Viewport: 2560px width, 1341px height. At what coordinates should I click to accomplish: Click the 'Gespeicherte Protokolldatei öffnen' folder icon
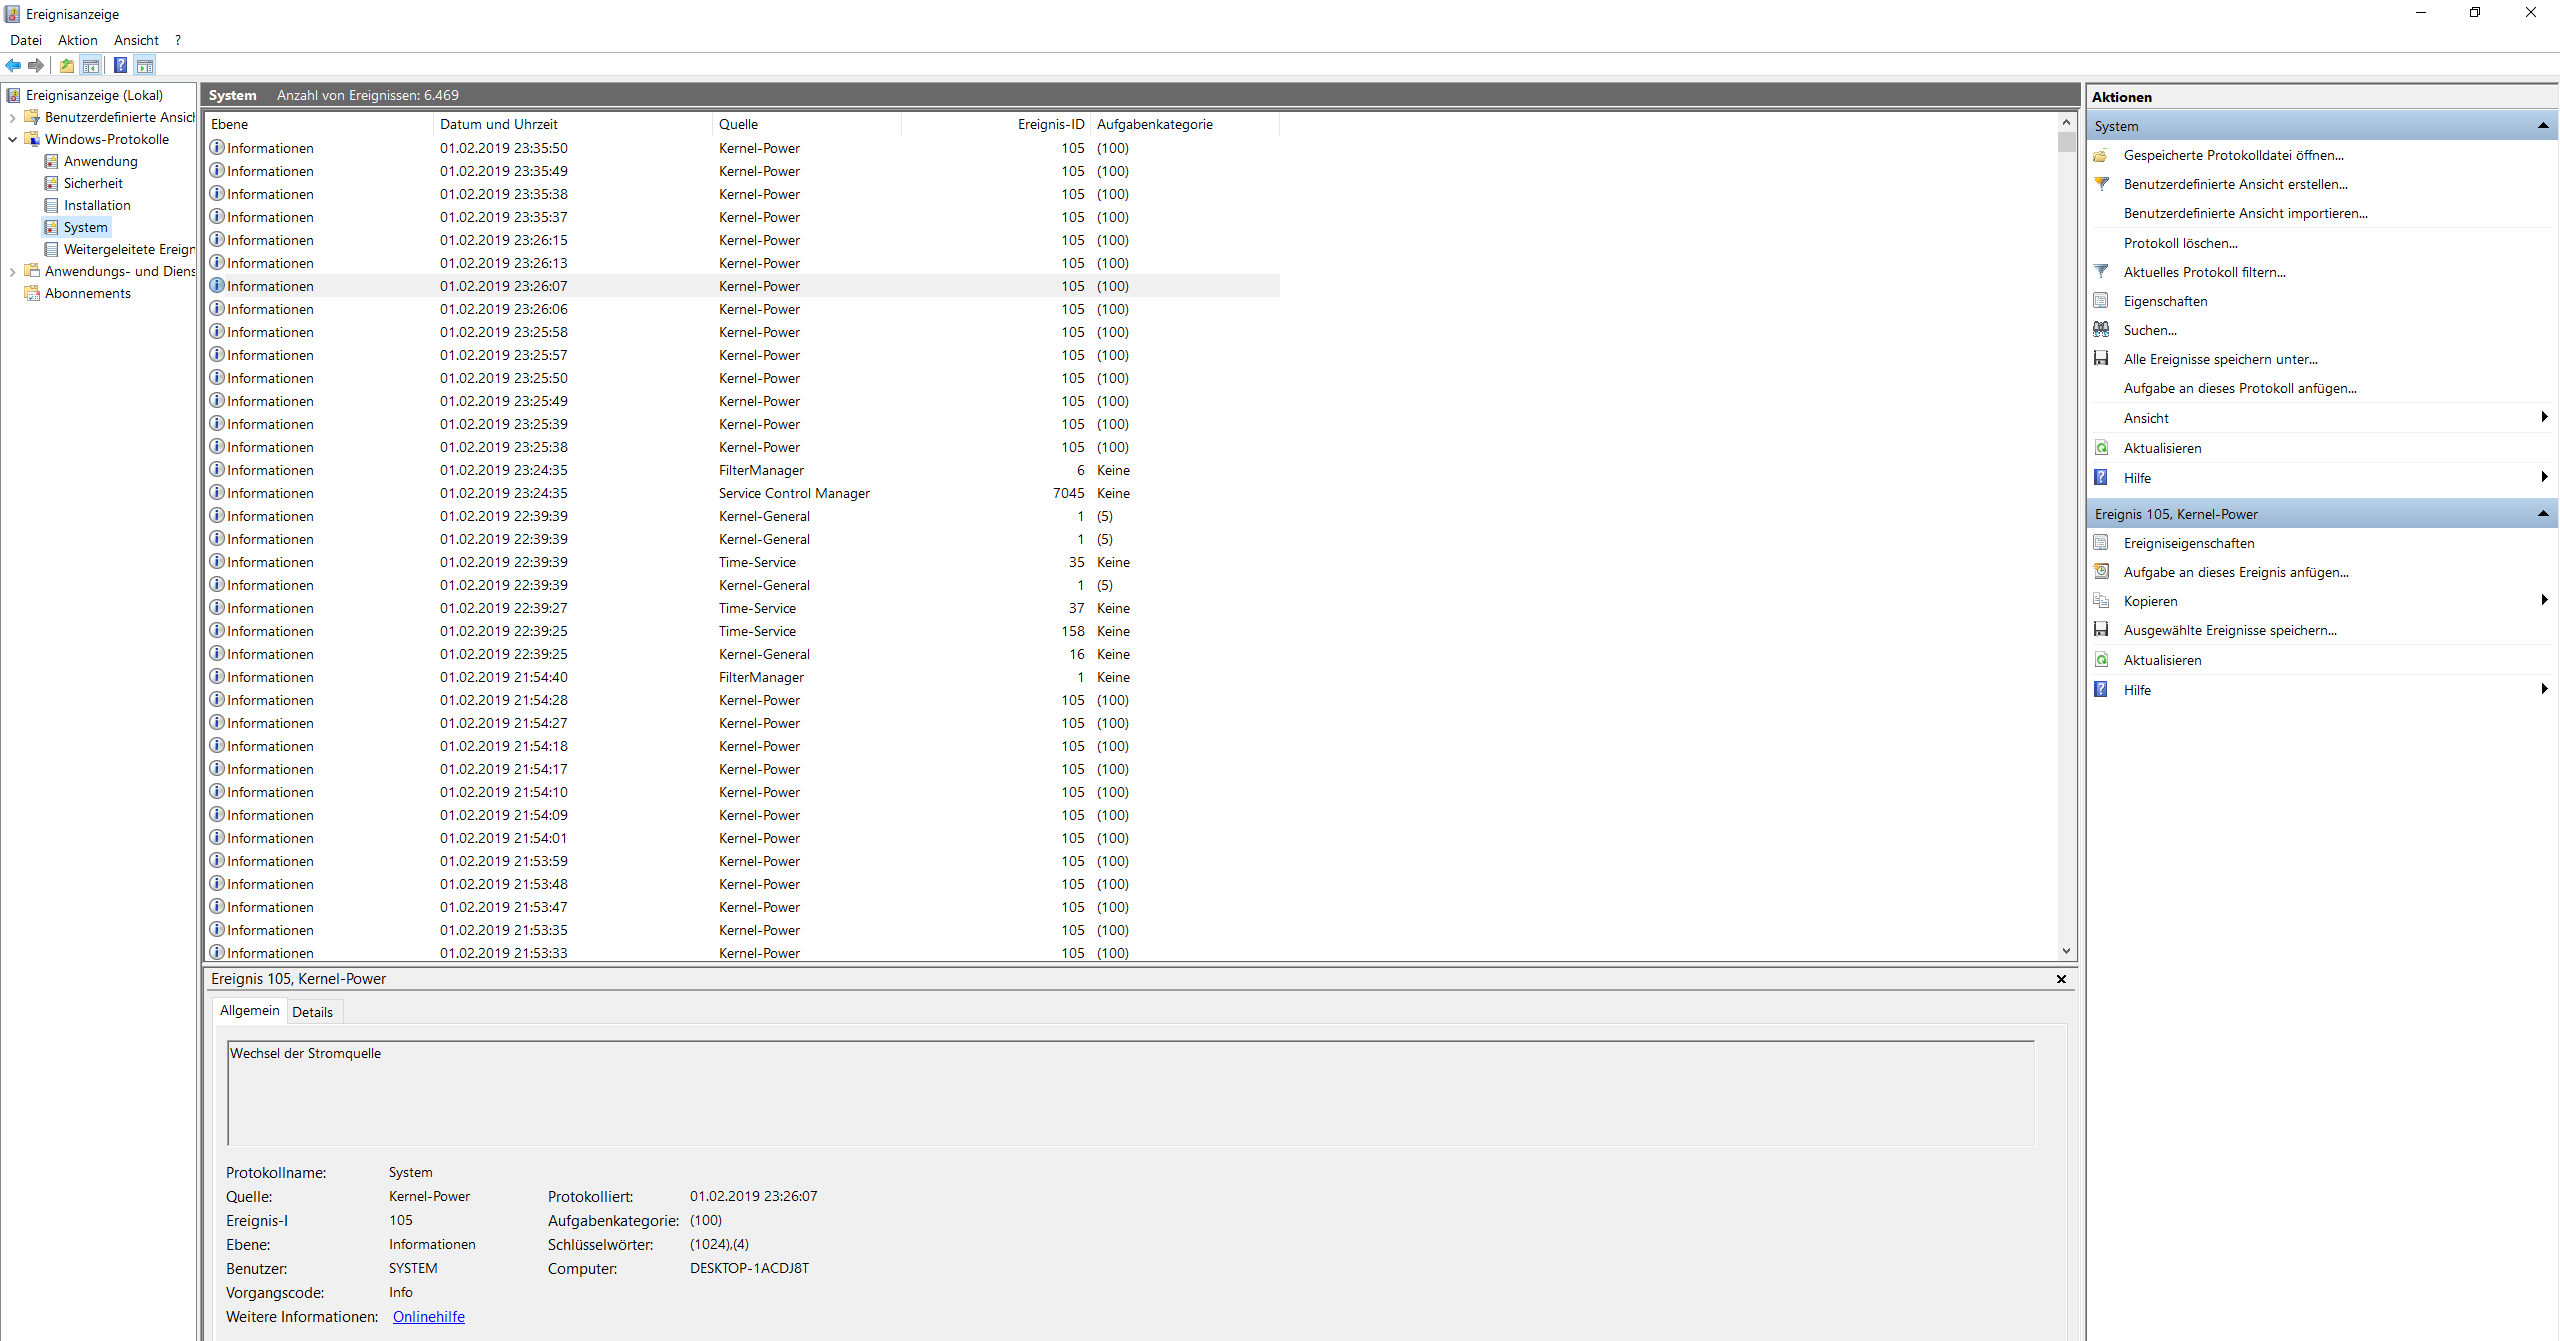tap(2101, 155)
